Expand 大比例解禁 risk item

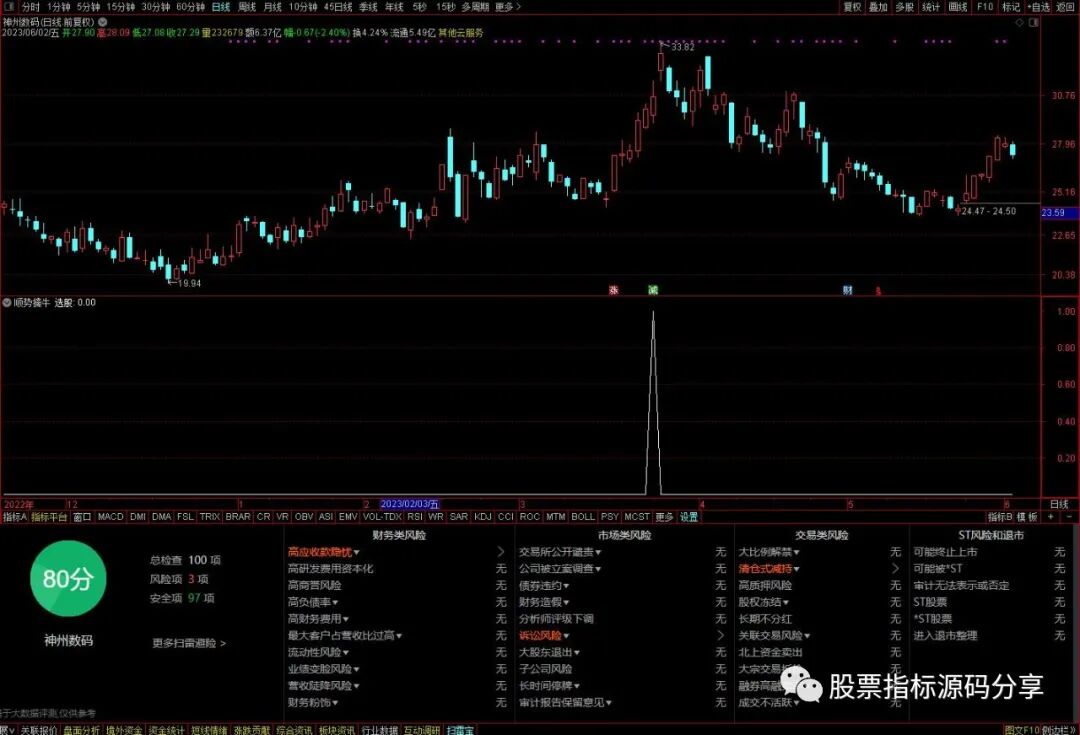point(769,552)
